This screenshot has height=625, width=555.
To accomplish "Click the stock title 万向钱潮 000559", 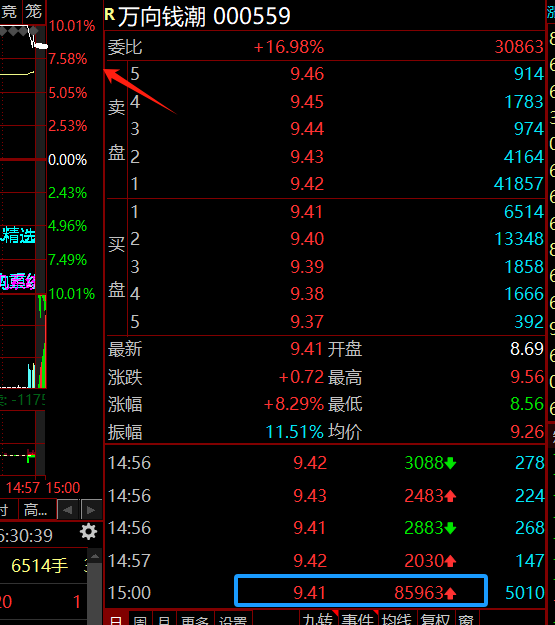I will [x=204, y=16].
